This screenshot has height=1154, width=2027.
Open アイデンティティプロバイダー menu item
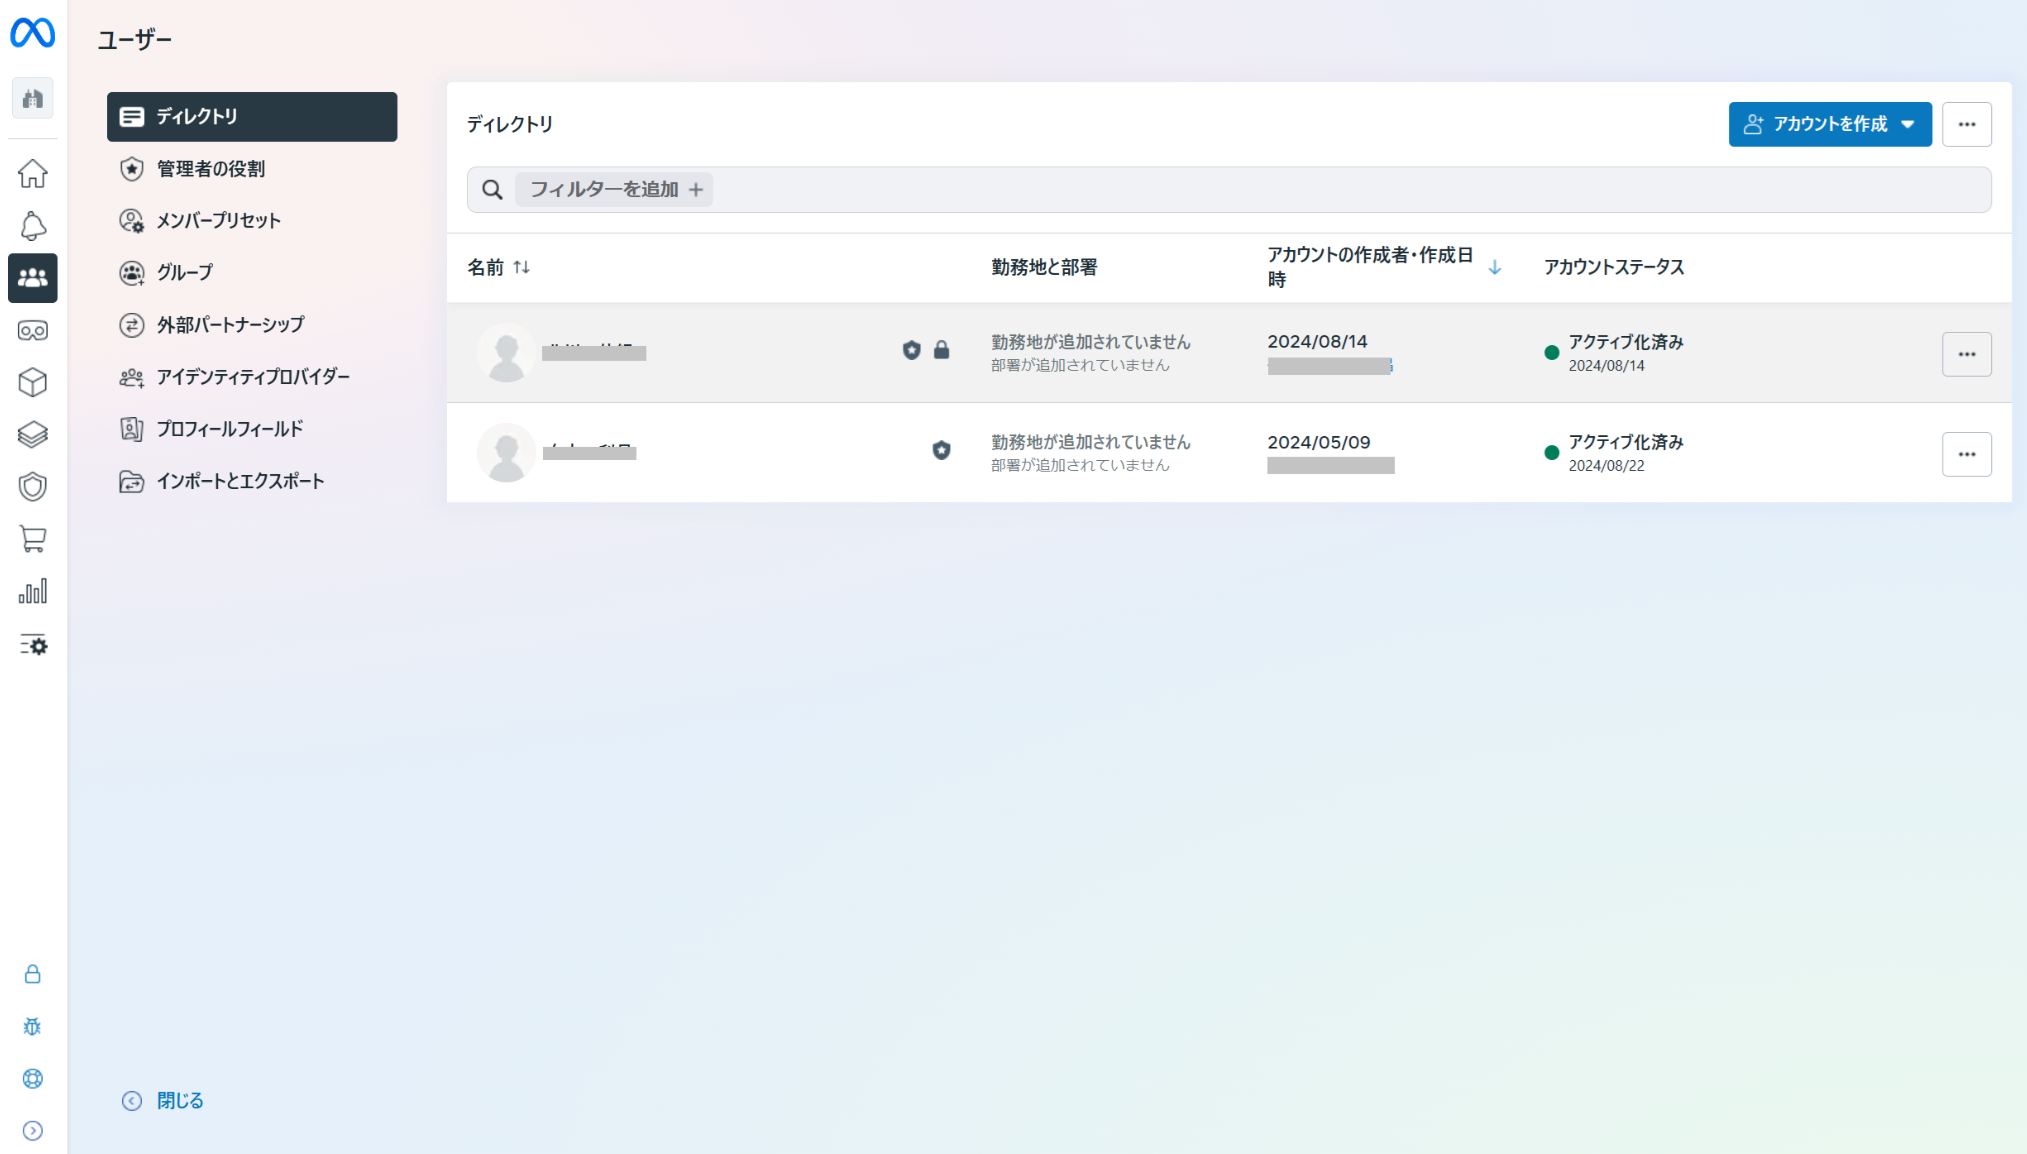252,377
